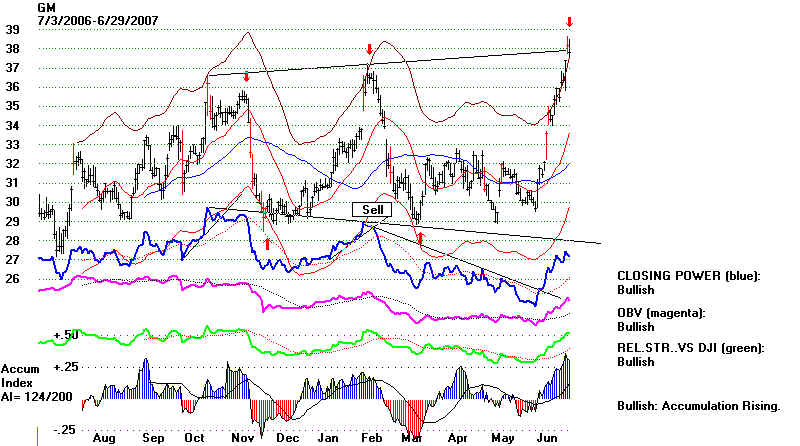
Task: Click the 28 price axis label
Action: point(12,240)
